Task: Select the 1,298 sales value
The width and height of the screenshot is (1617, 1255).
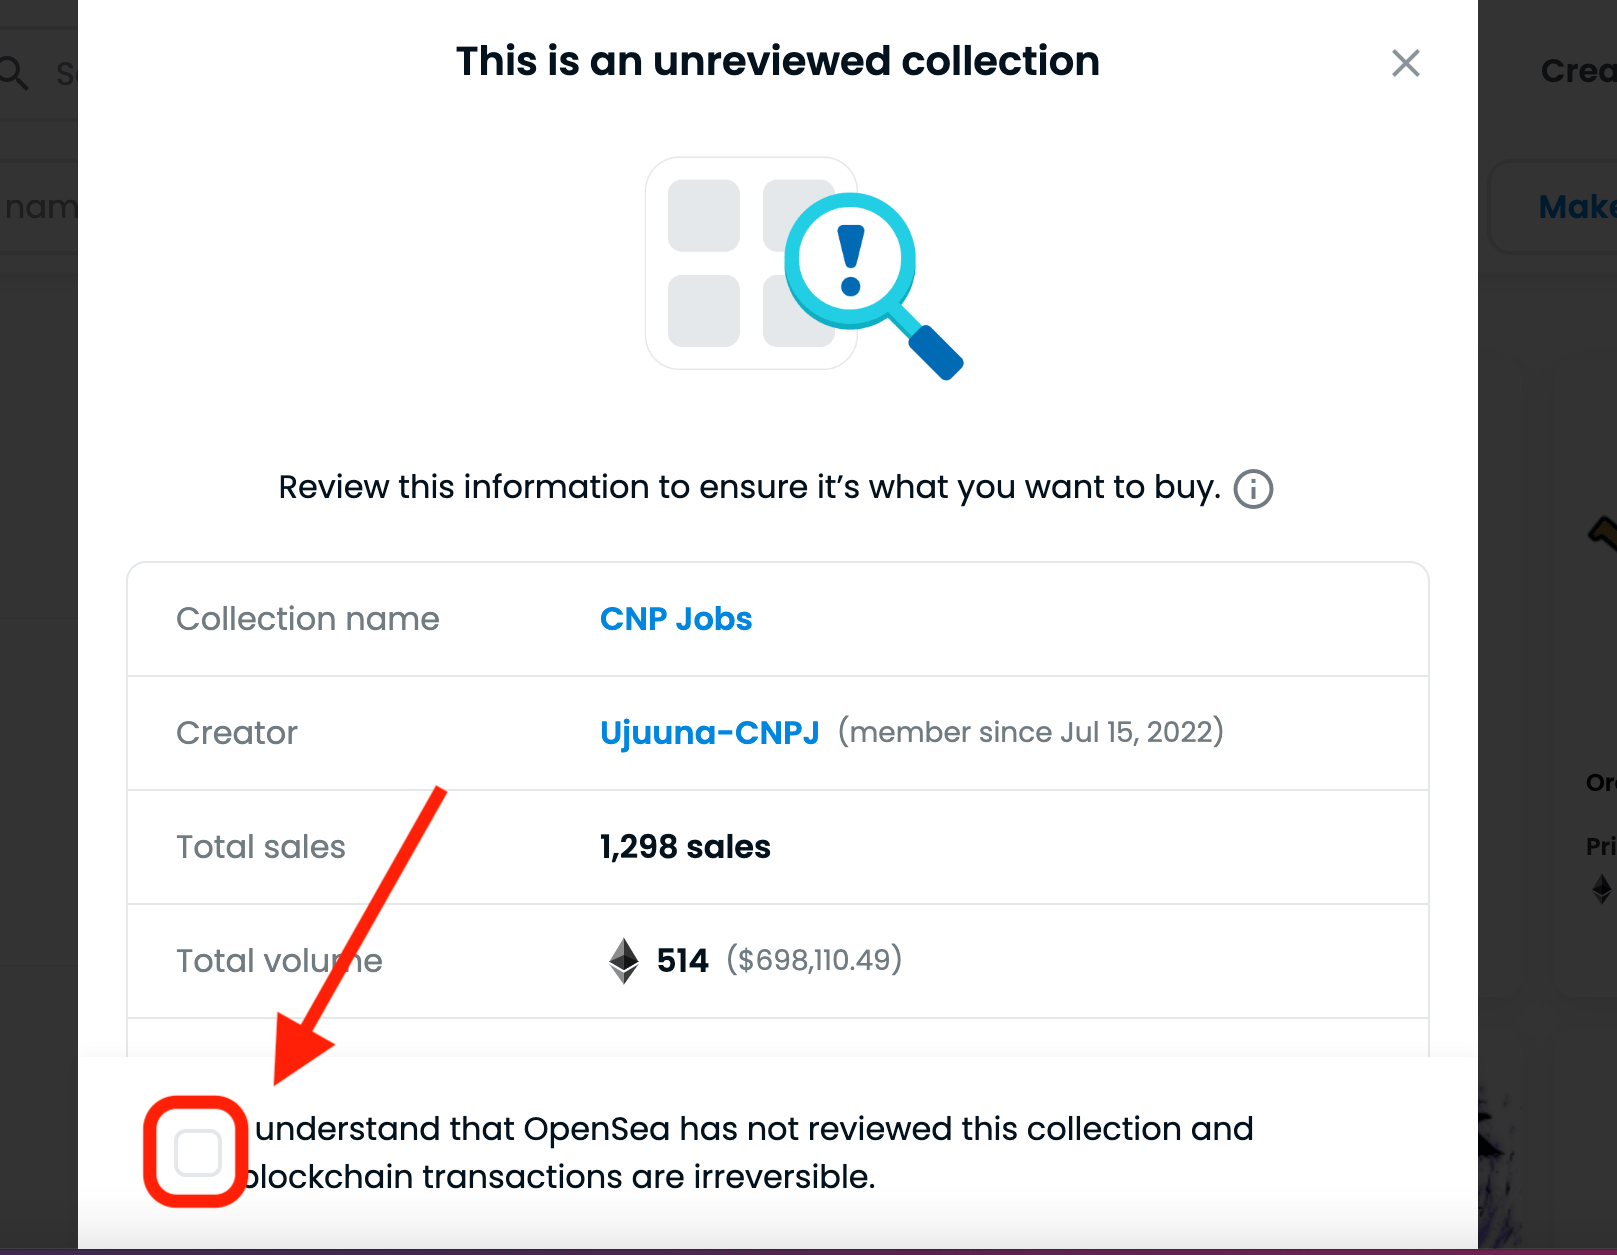Action: pos(685,847)
